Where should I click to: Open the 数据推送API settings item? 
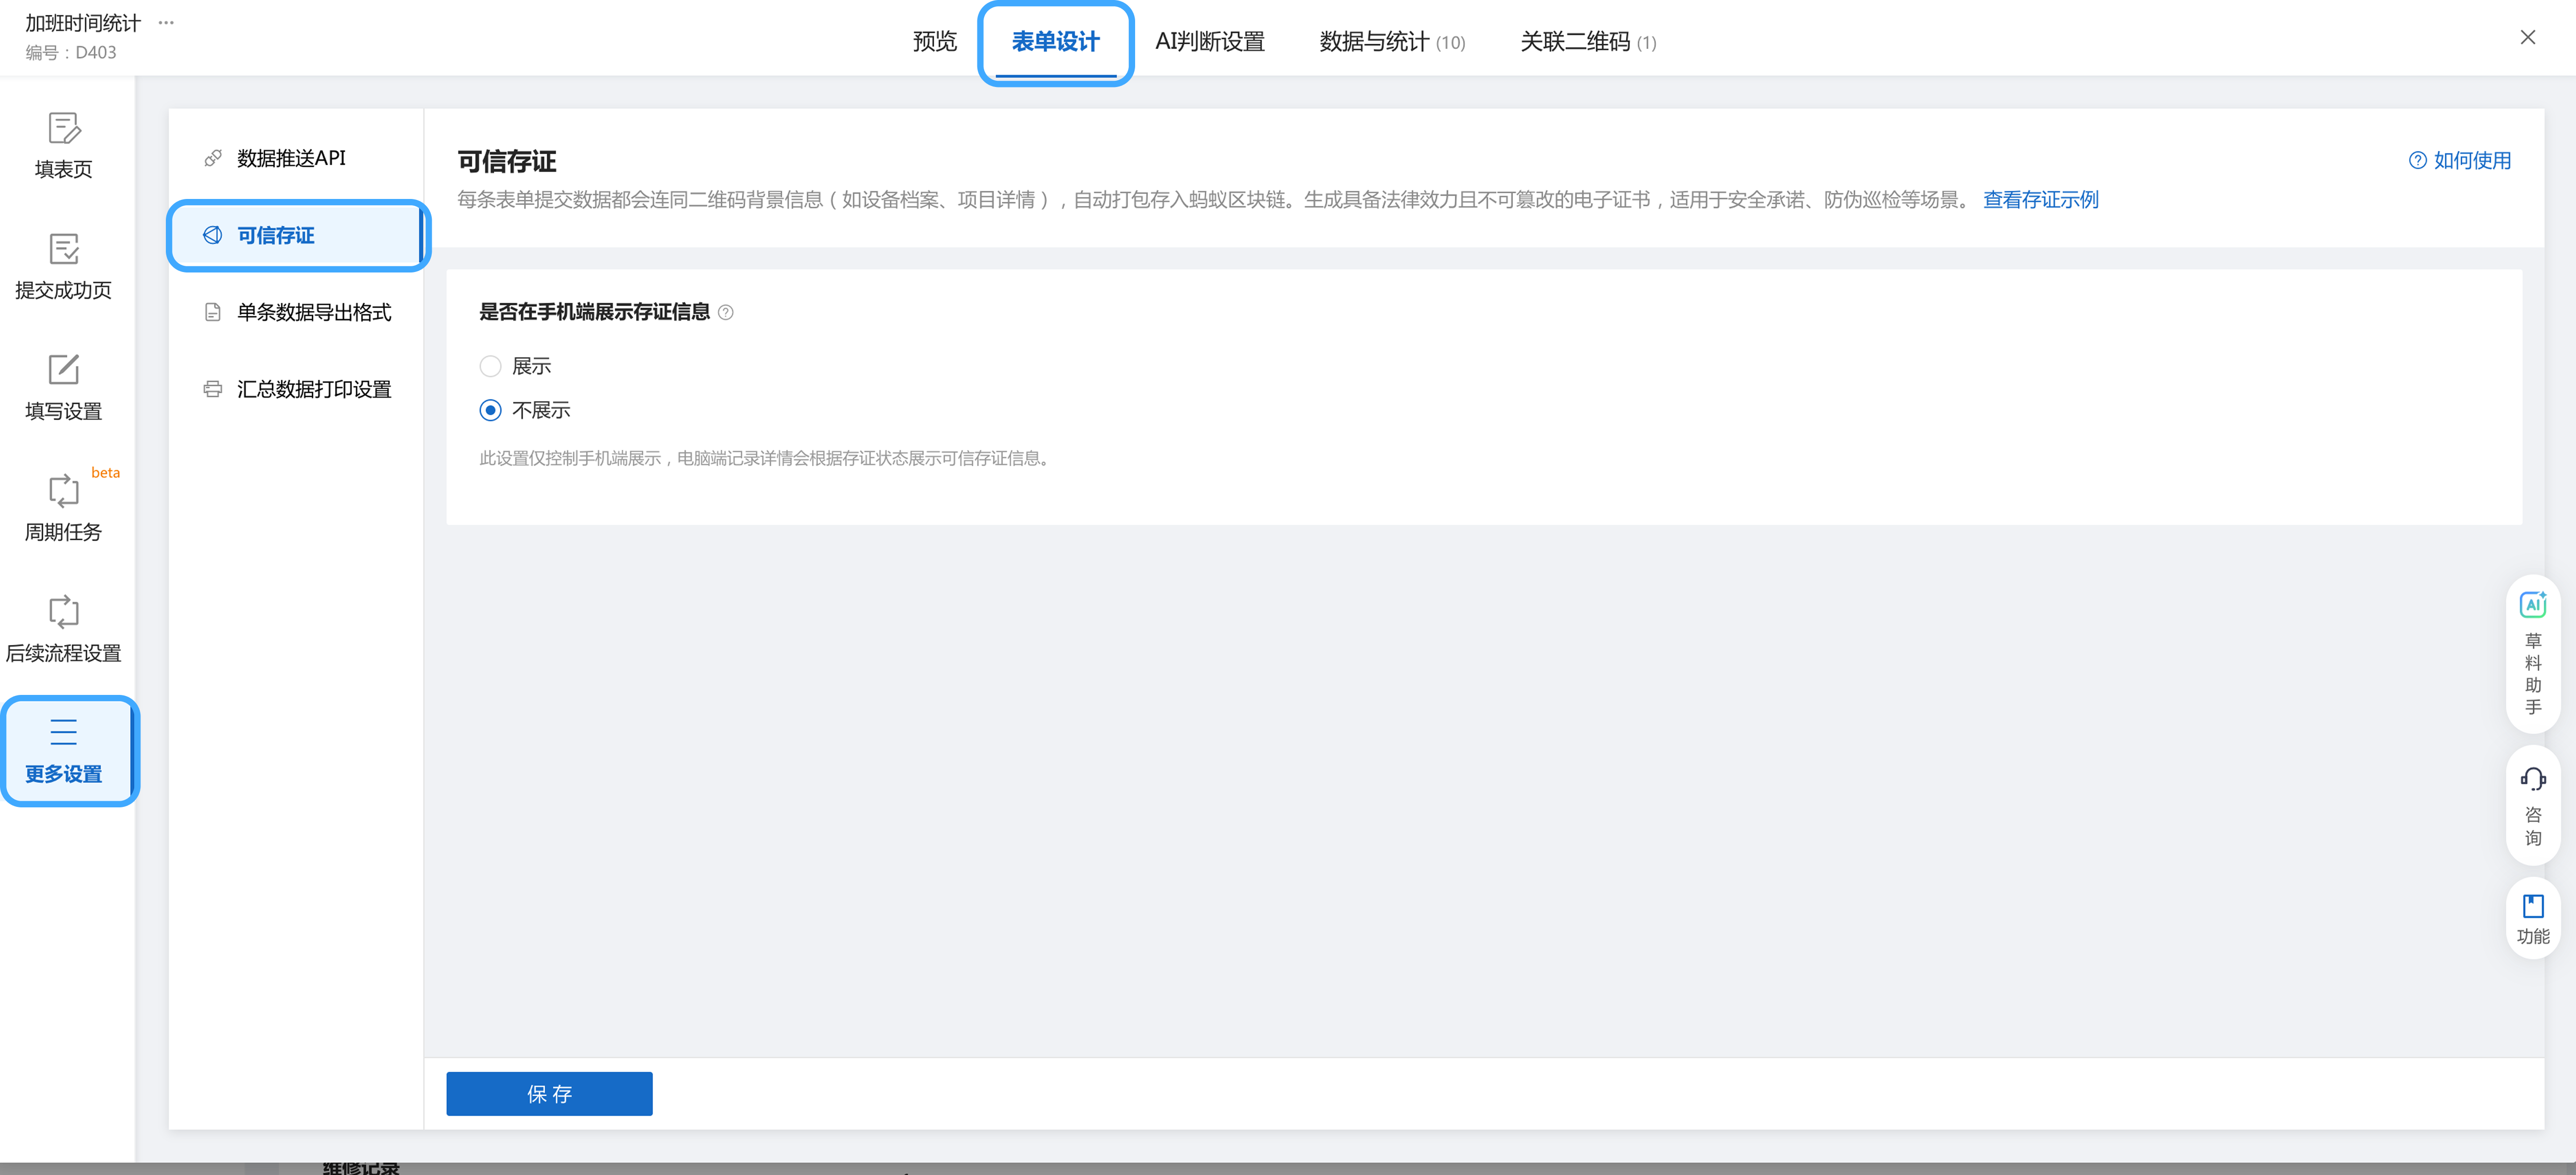tap(296, 158)
